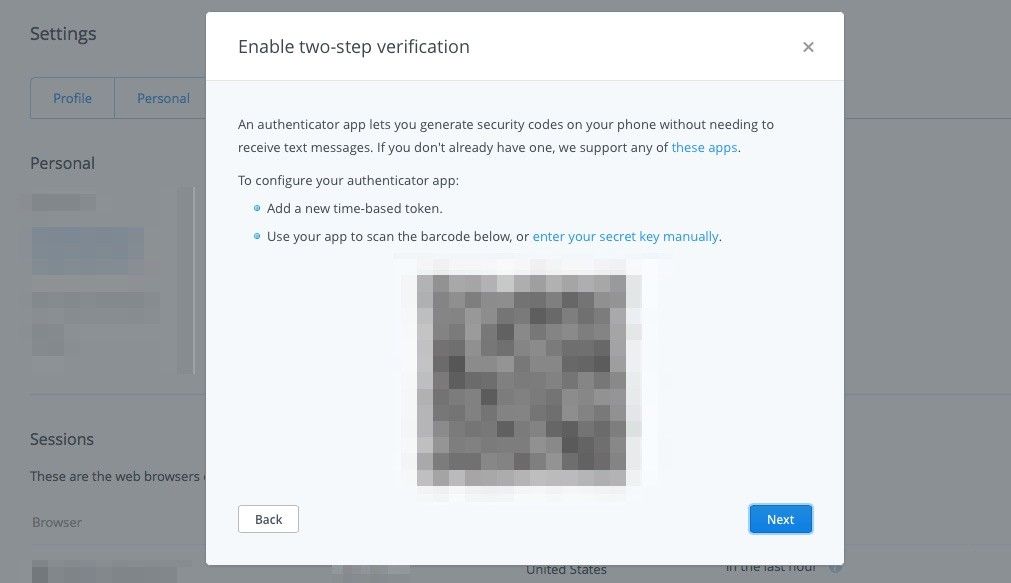Select the Personal settings tab

click(x=163, y=98)
